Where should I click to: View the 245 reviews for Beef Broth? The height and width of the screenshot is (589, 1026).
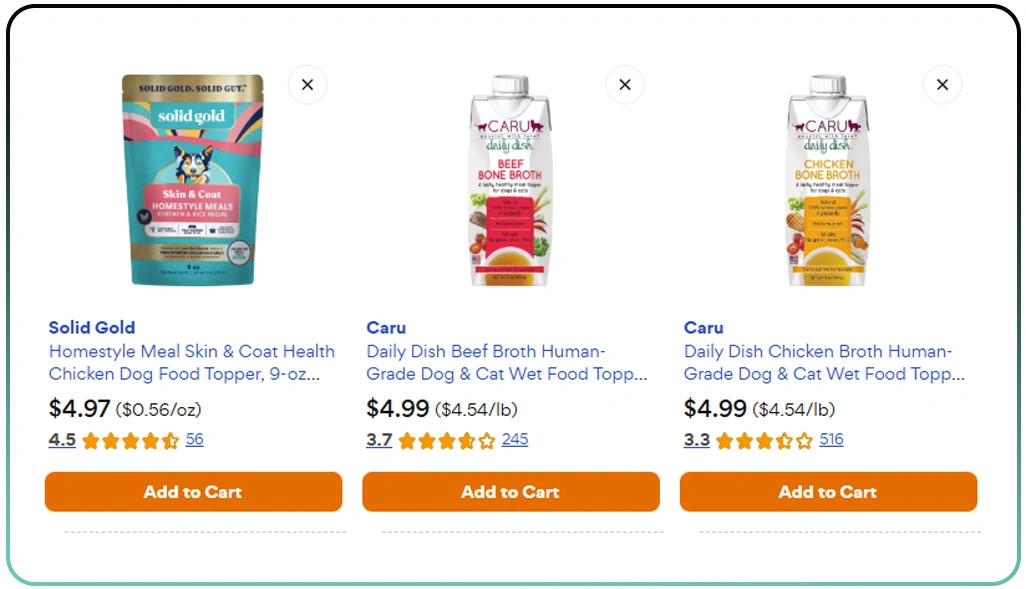point(515,439)
